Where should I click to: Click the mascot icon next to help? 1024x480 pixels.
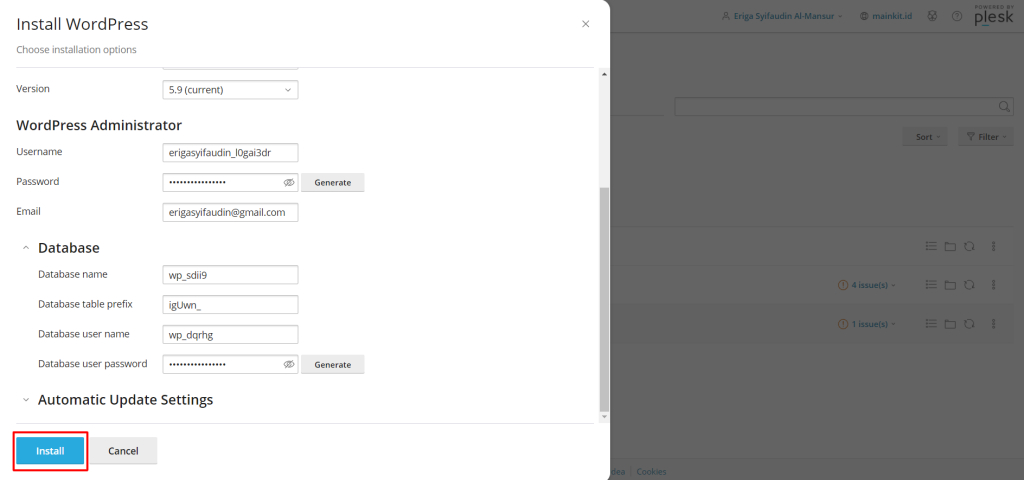click(x=932, y=16)
